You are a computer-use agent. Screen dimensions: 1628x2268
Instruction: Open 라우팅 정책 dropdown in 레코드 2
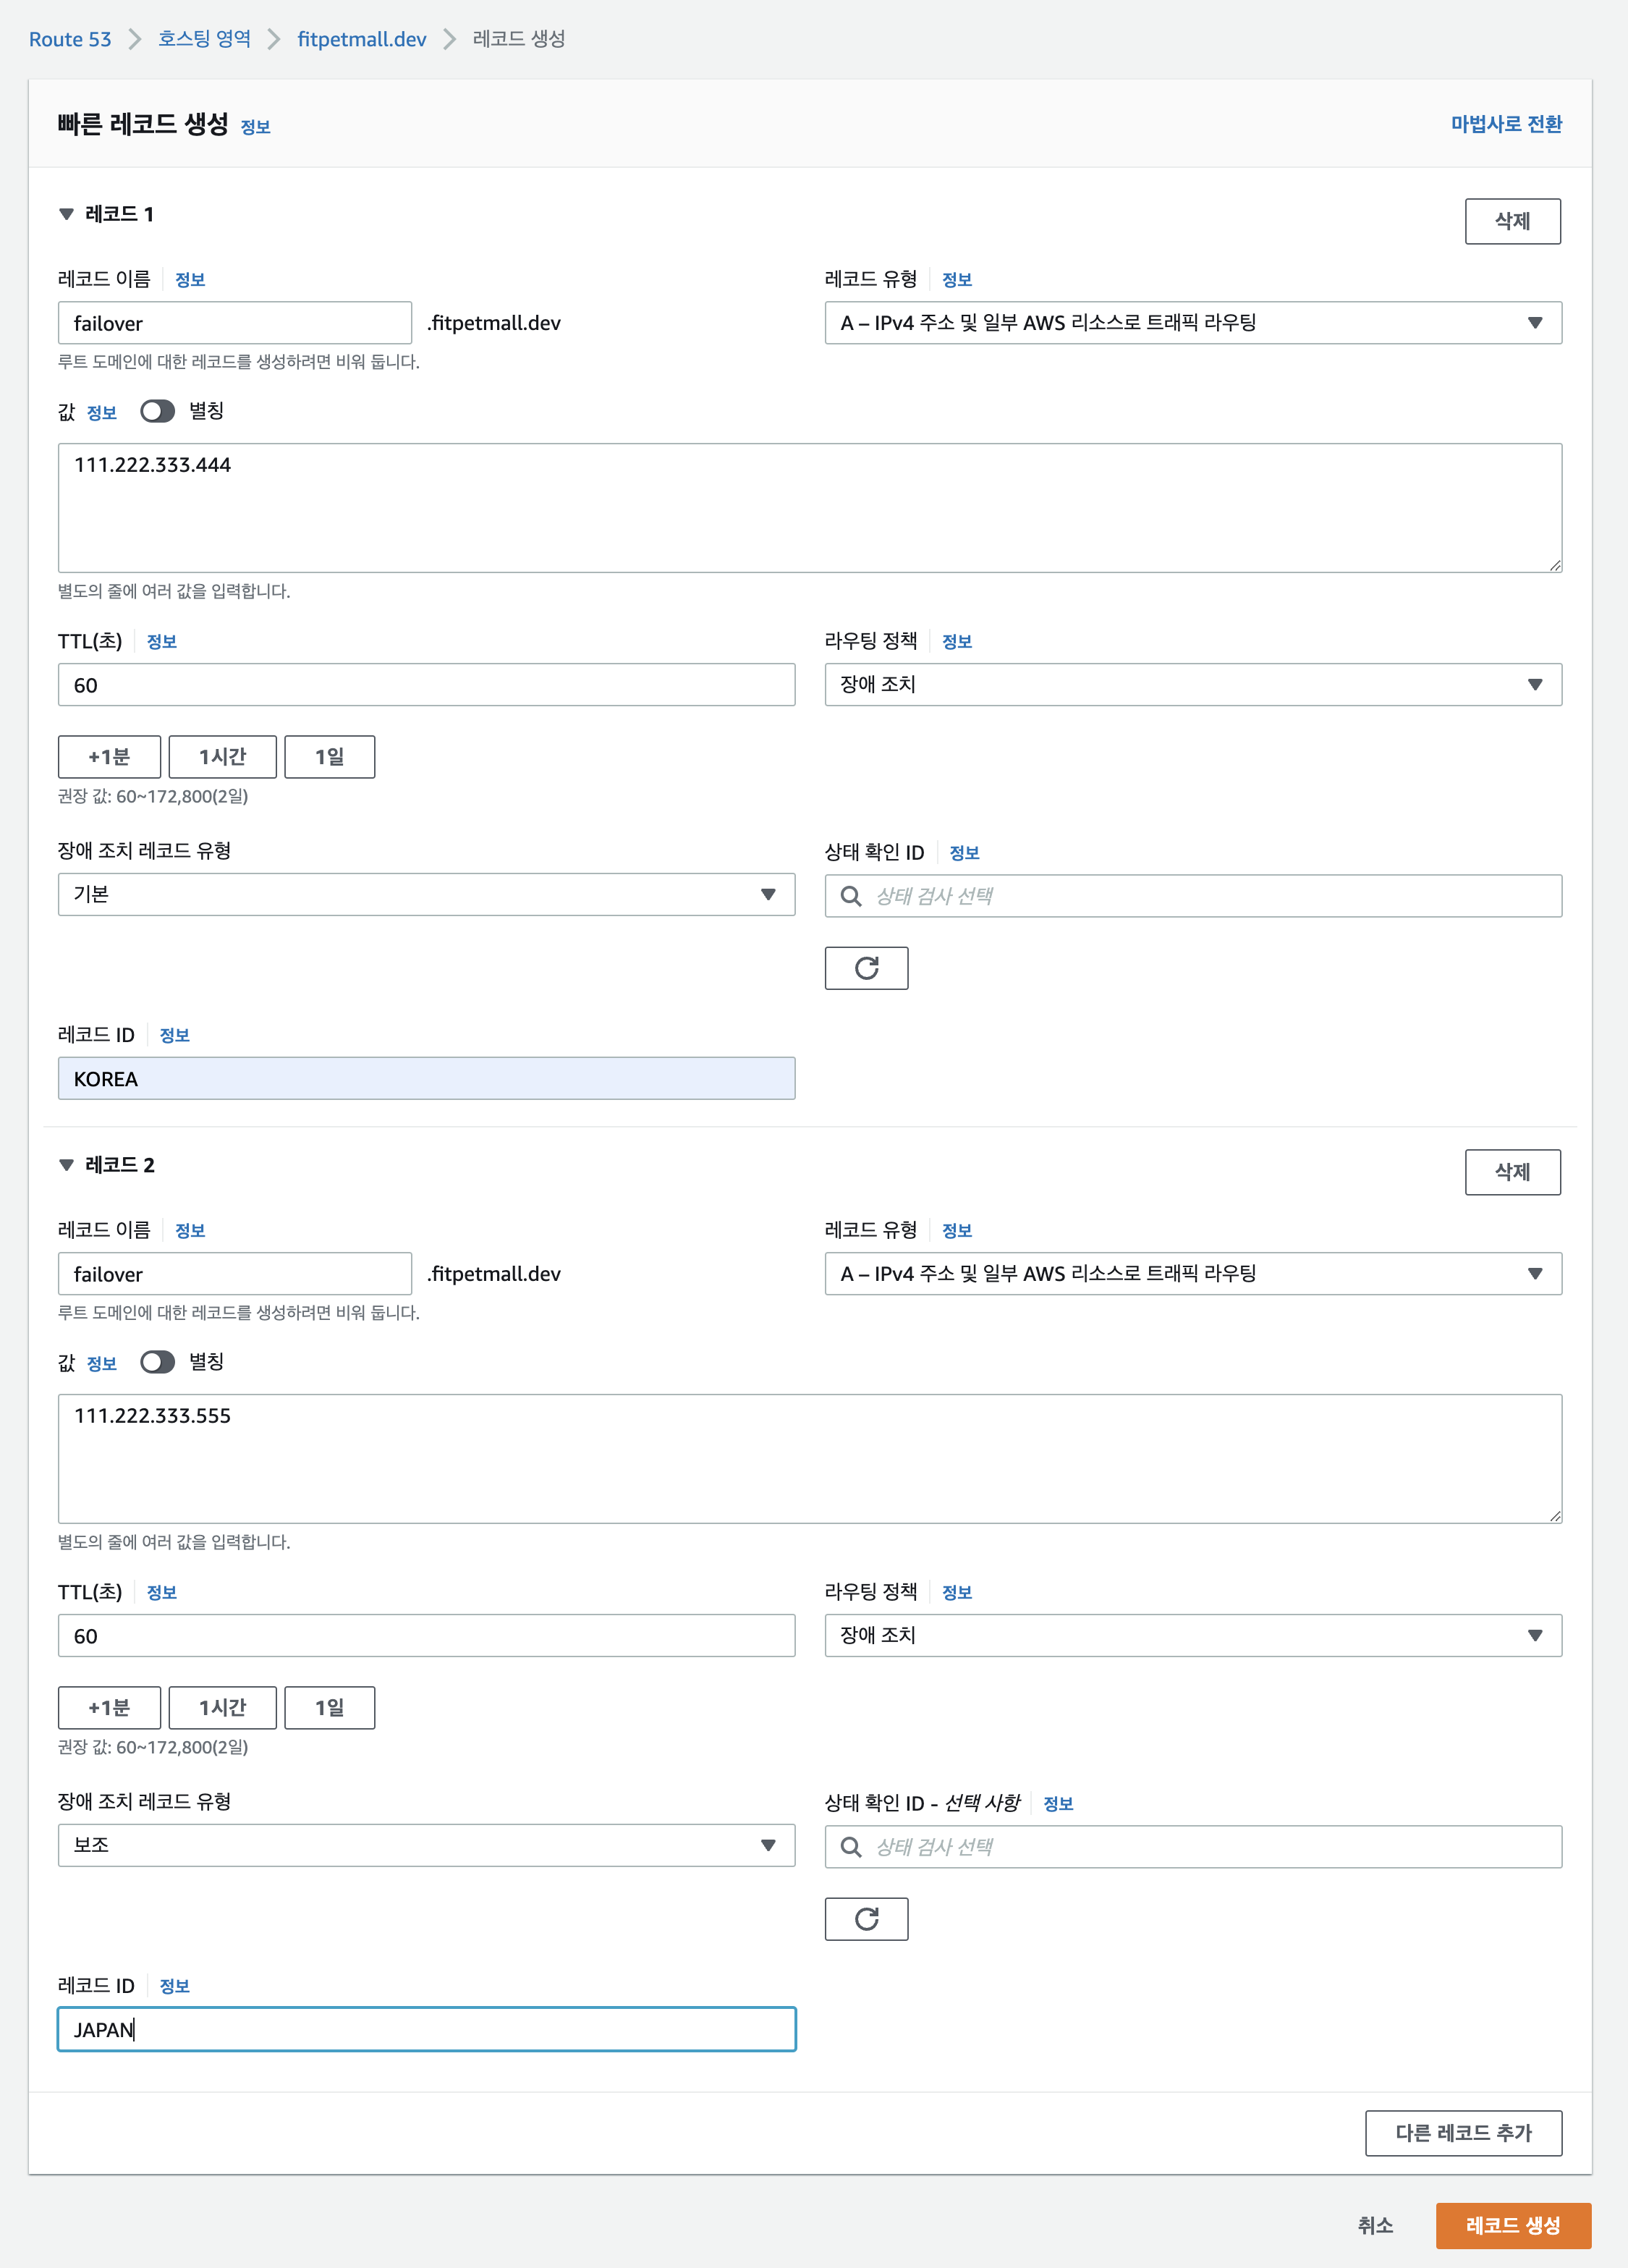click(1193, 1636)
